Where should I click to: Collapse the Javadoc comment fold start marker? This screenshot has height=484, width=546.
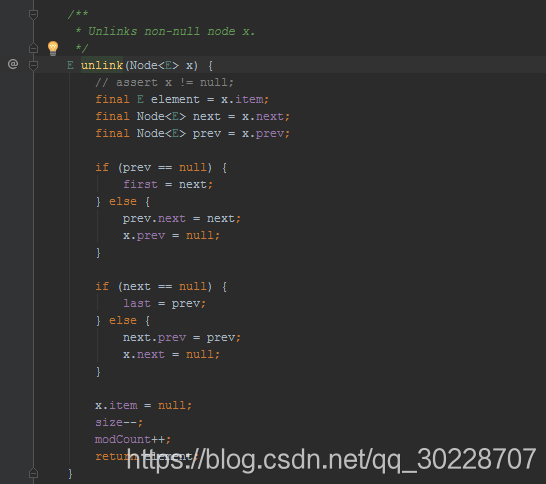click(33, 15)
